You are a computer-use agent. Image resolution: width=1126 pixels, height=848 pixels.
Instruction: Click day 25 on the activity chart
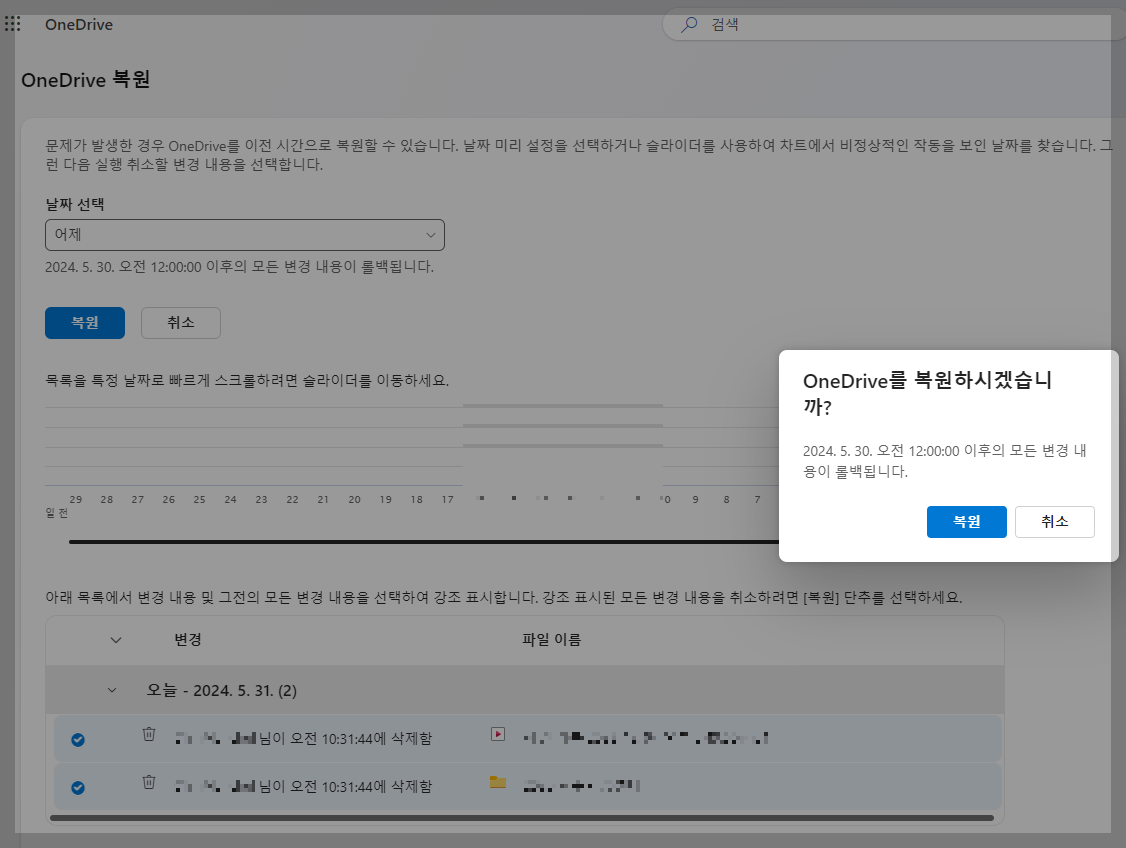[x=200, y=499]
